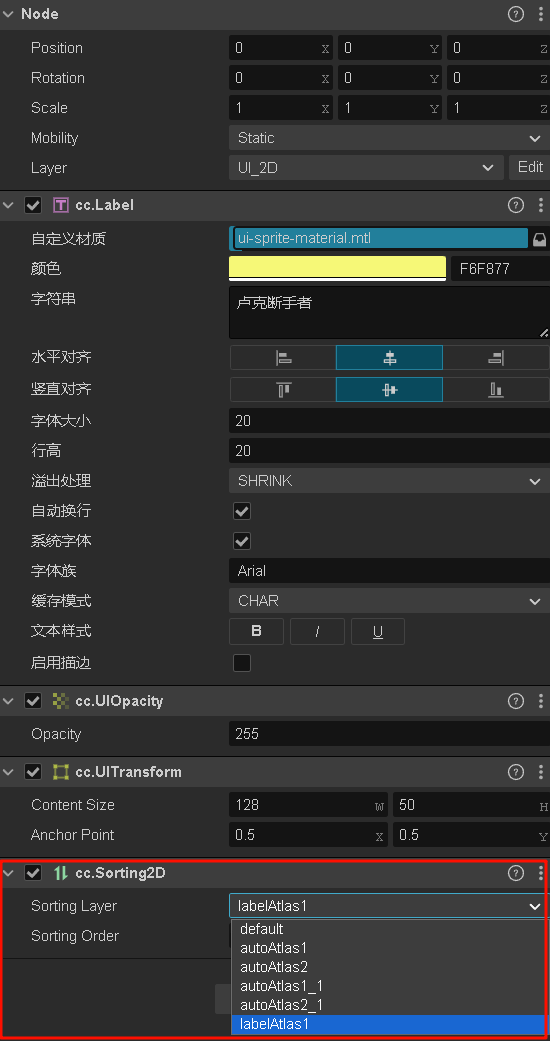
Task: Collapse the cc.UITransform section
Action: [8, 772]
